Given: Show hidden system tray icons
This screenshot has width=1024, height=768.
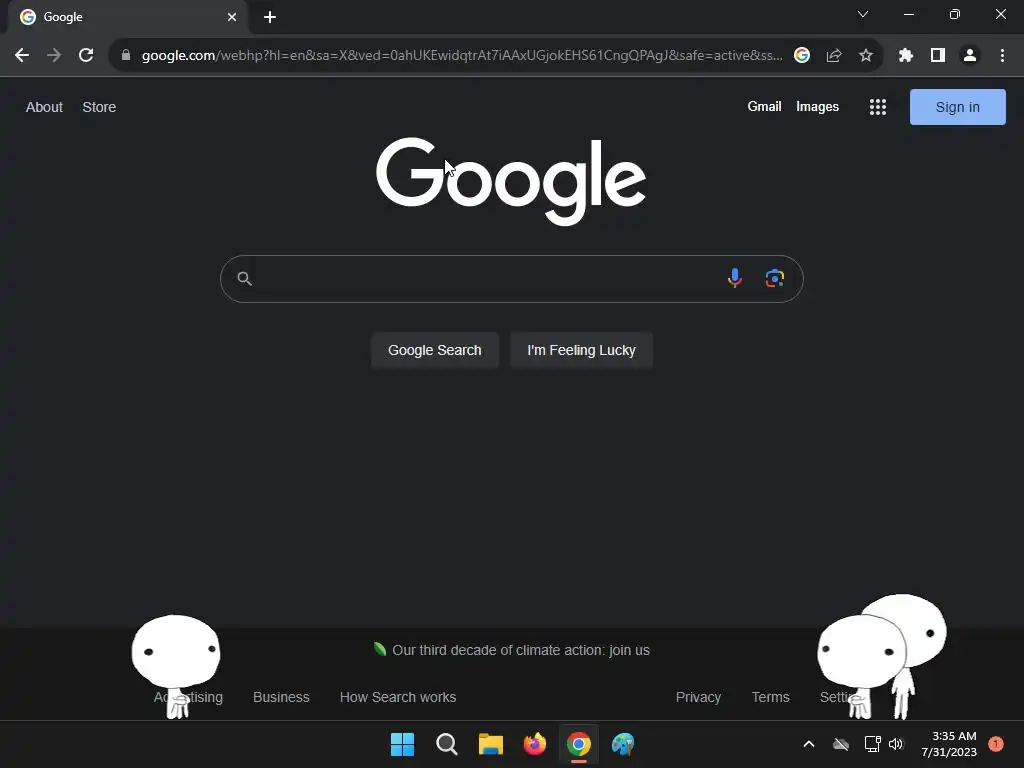Looking at the screenshot, I should click(x=808, y=744).
